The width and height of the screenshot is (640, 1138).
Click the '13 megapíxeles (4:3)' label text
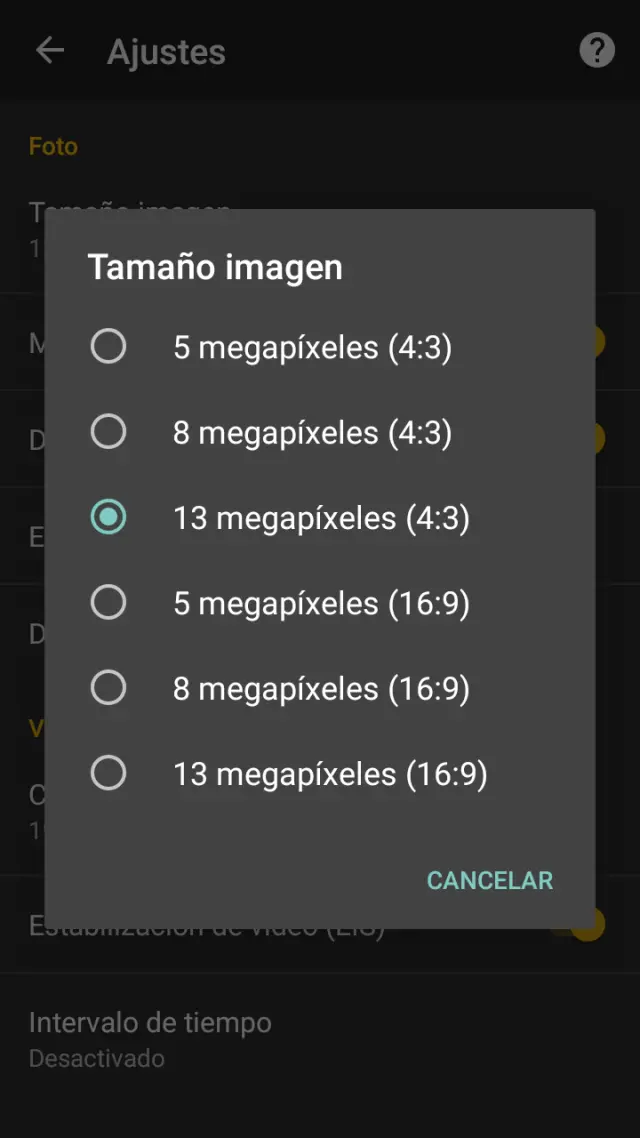(x=321, y=519)
